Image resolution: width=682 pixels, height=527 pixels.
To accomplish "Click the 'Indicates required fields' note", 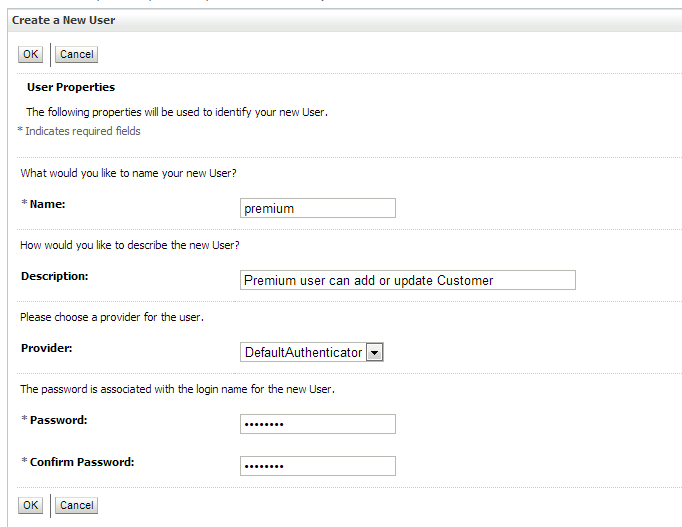I will [83, 131].
